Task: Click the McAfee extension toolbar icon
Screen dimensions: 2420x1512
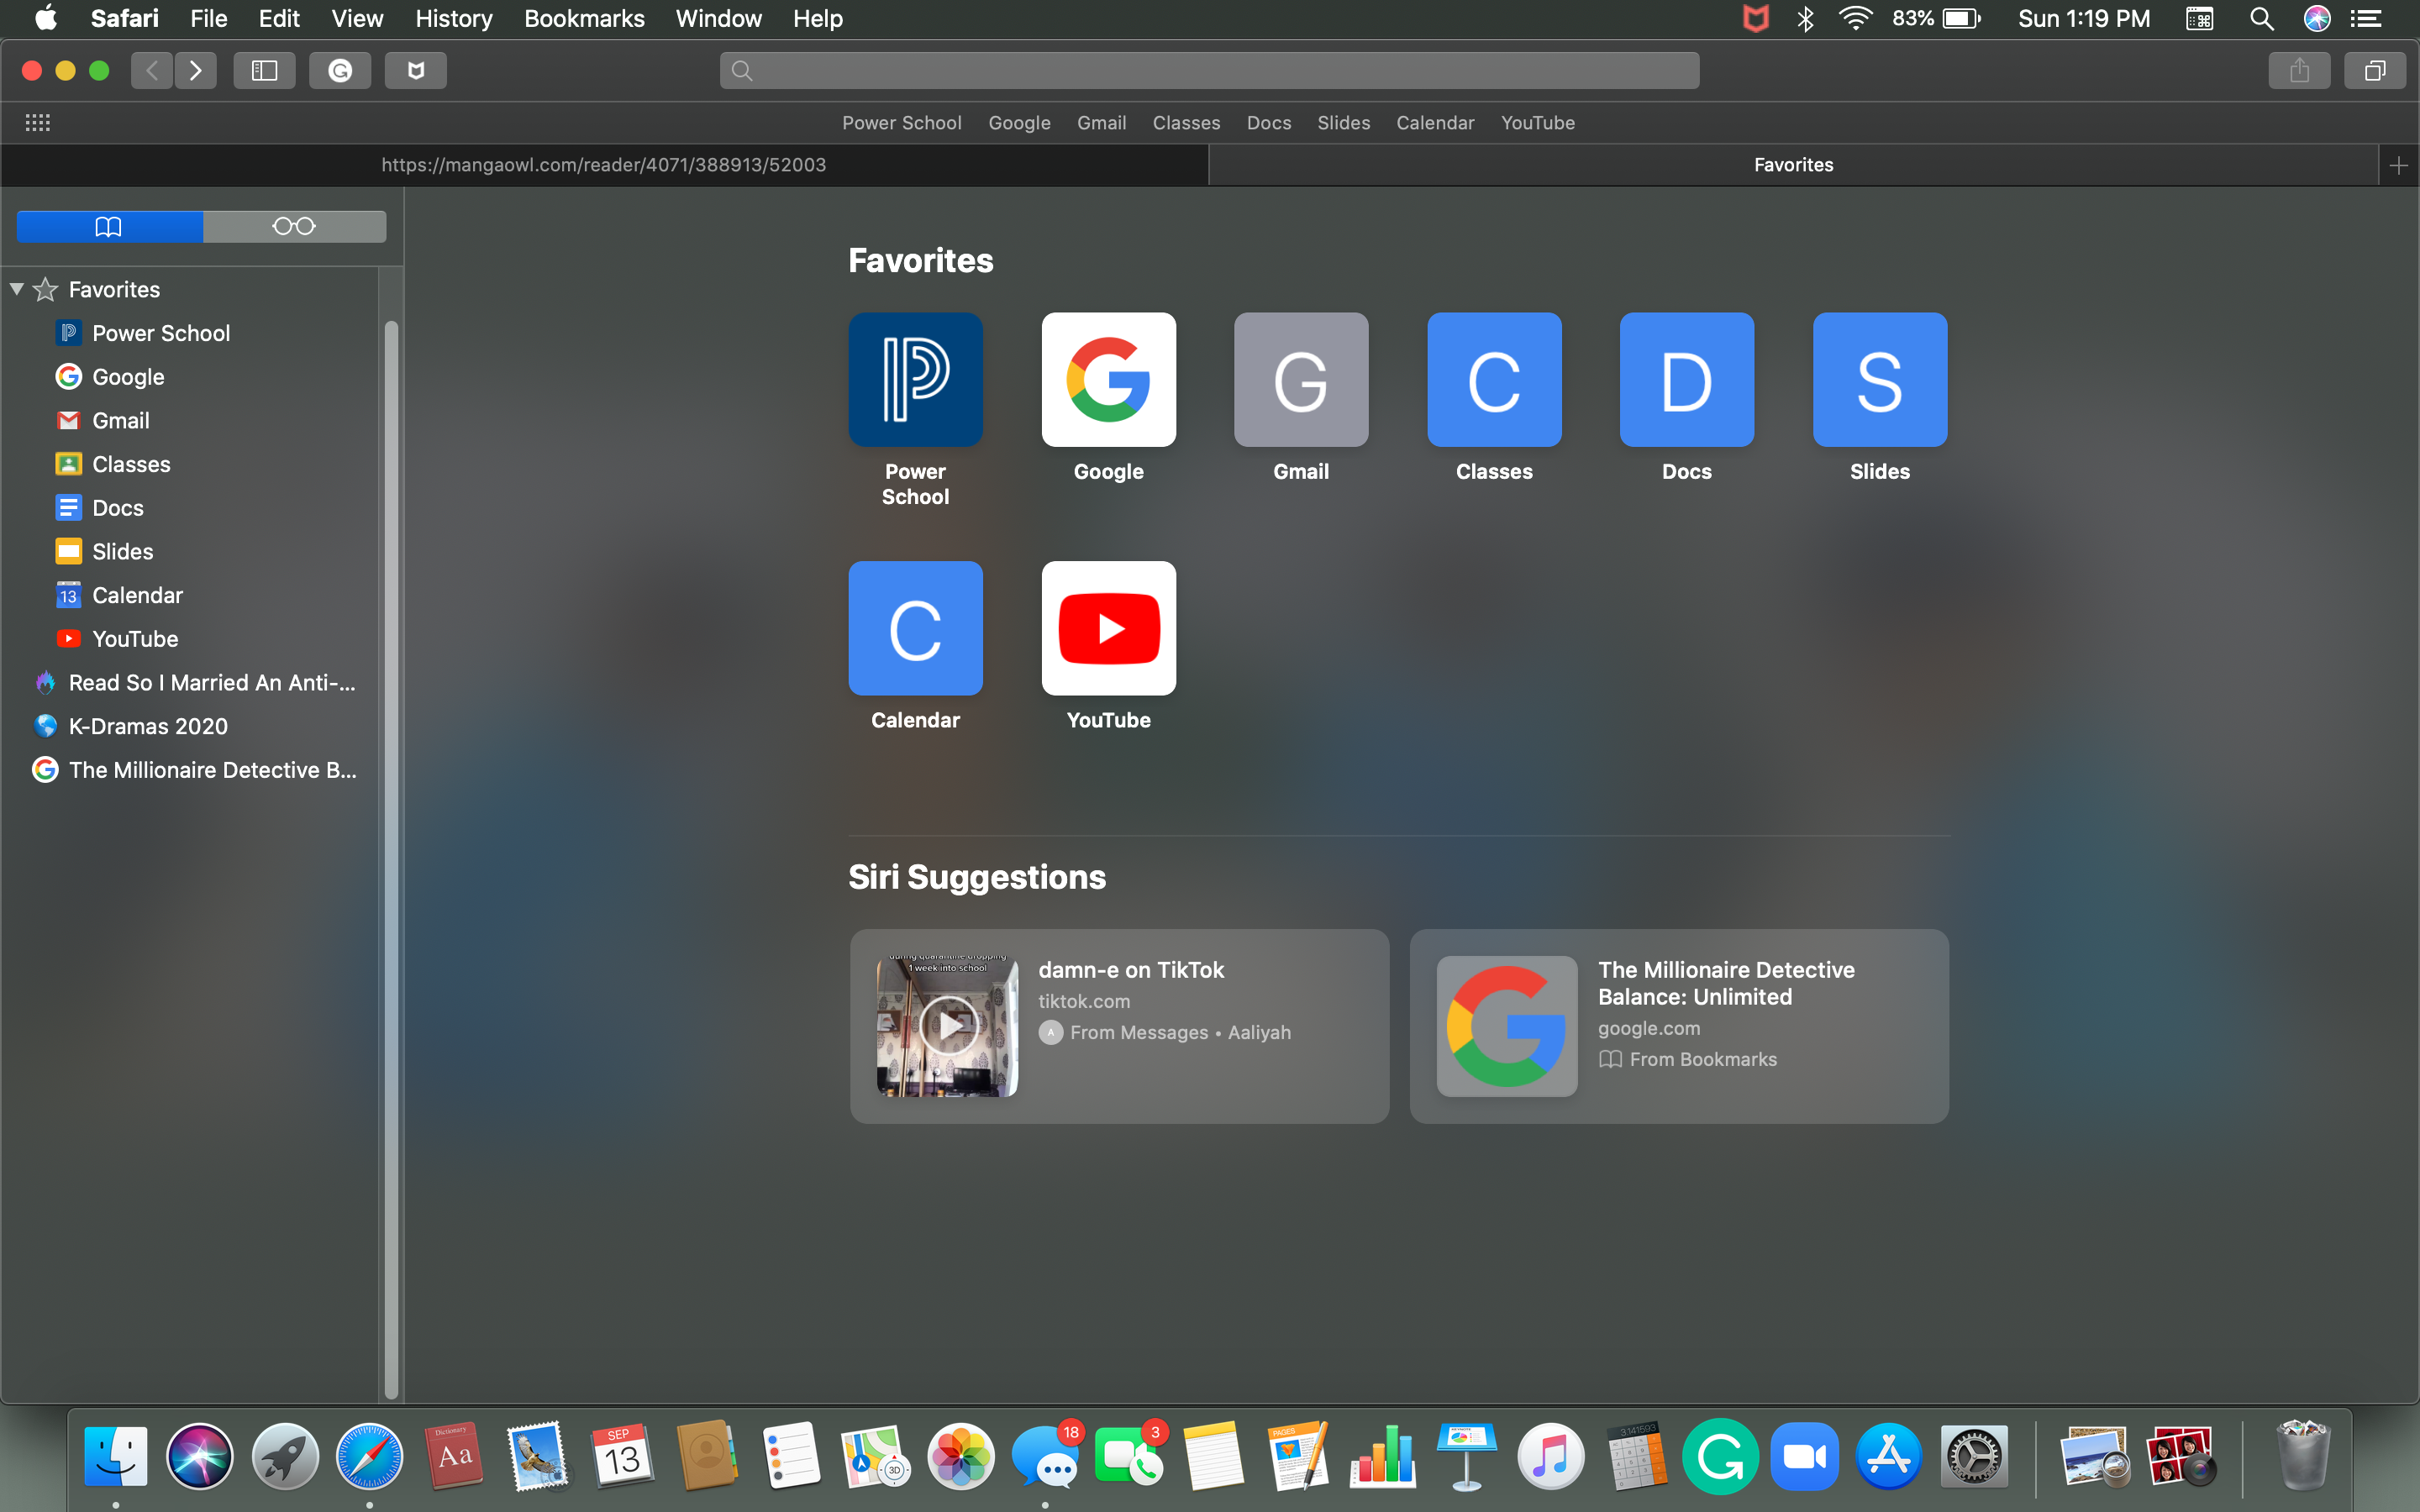Action: (416, 70)
